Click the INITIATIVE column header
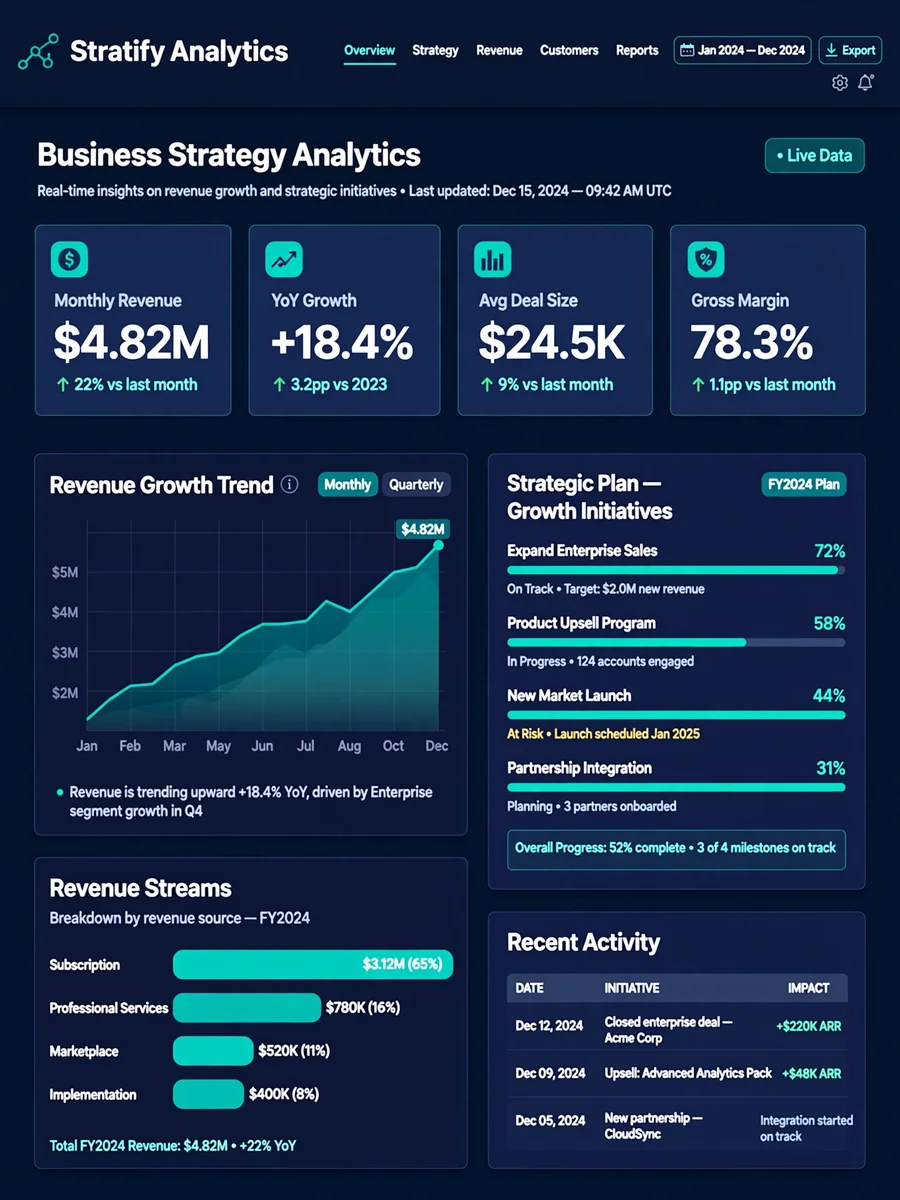900x1200 pixels. (x=632, y=988)
